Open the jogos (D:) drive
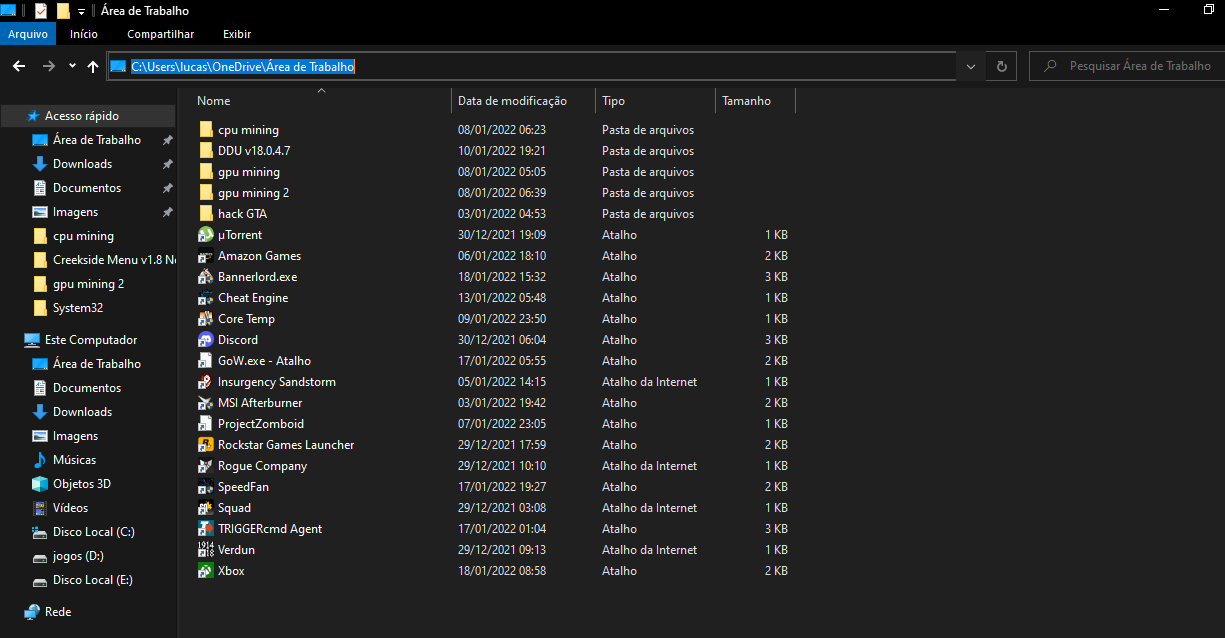1225x638 pixels. (78, 556)
